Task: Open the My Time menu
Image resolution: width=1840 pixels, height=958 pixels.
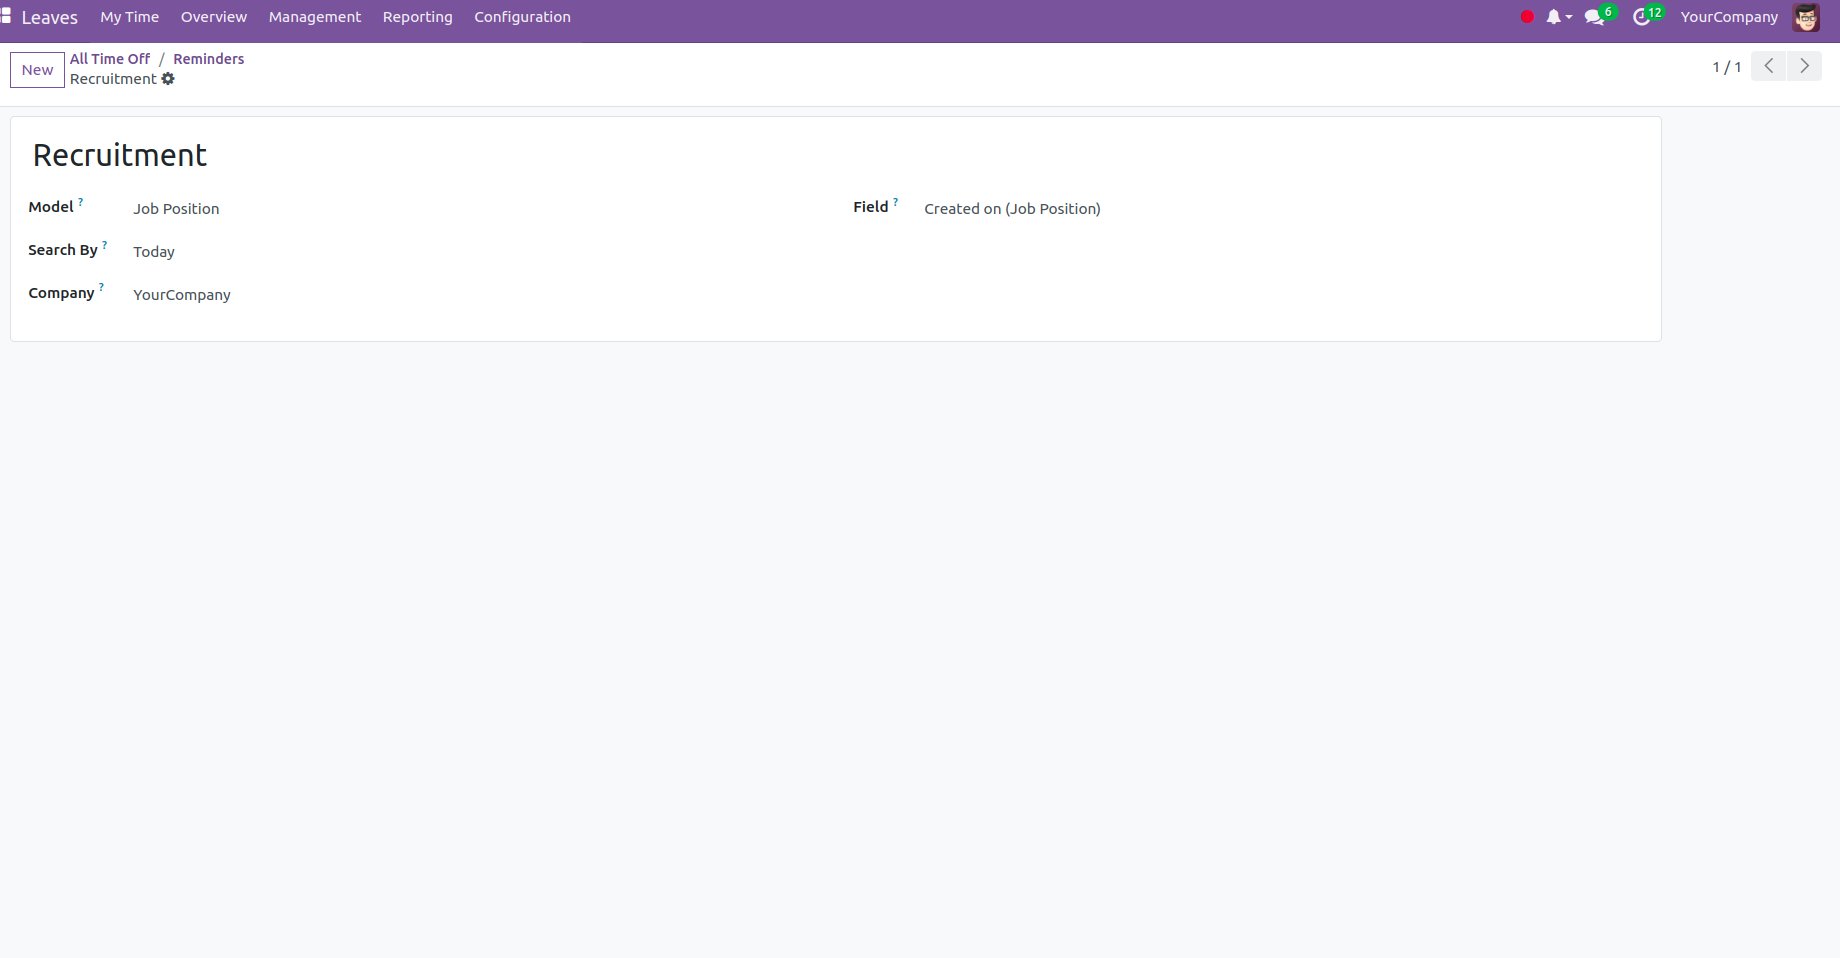Action: [129, 17]
